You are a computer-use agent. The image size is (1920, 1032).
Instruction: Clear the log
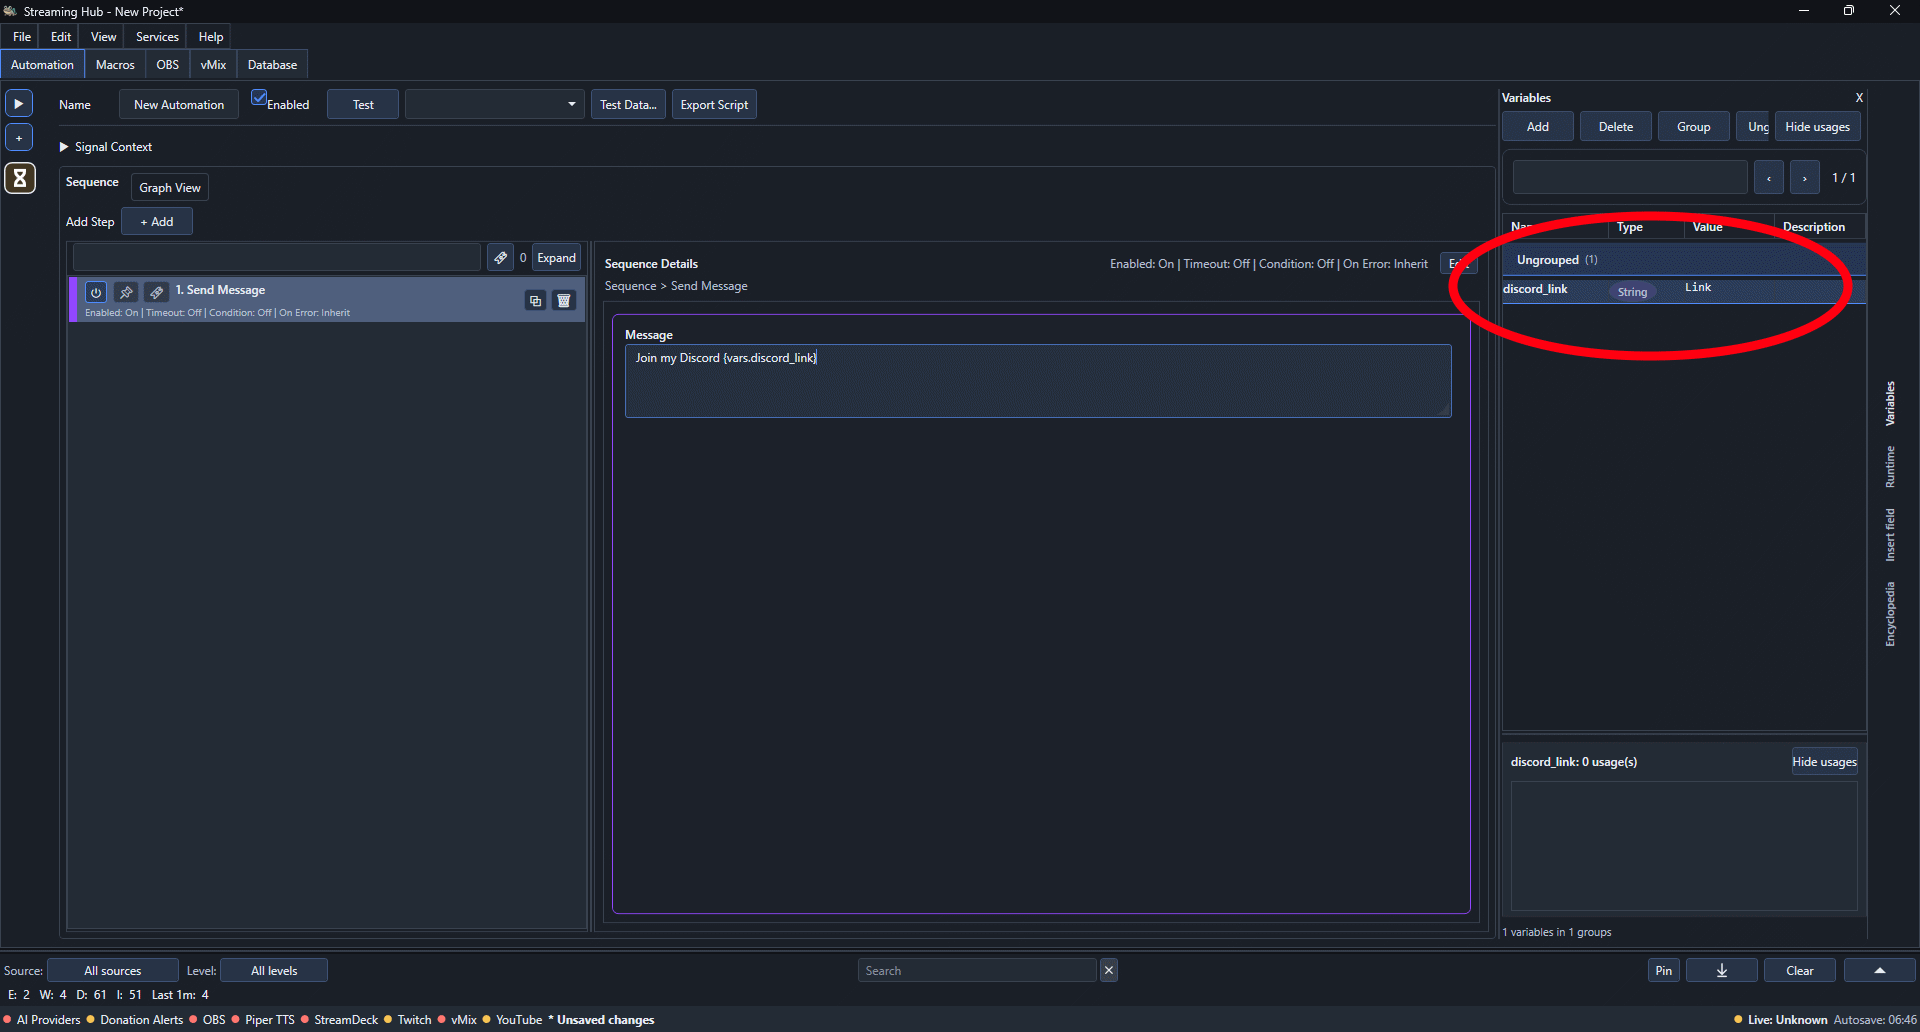pyautogui.click(x=1799, y=970)
